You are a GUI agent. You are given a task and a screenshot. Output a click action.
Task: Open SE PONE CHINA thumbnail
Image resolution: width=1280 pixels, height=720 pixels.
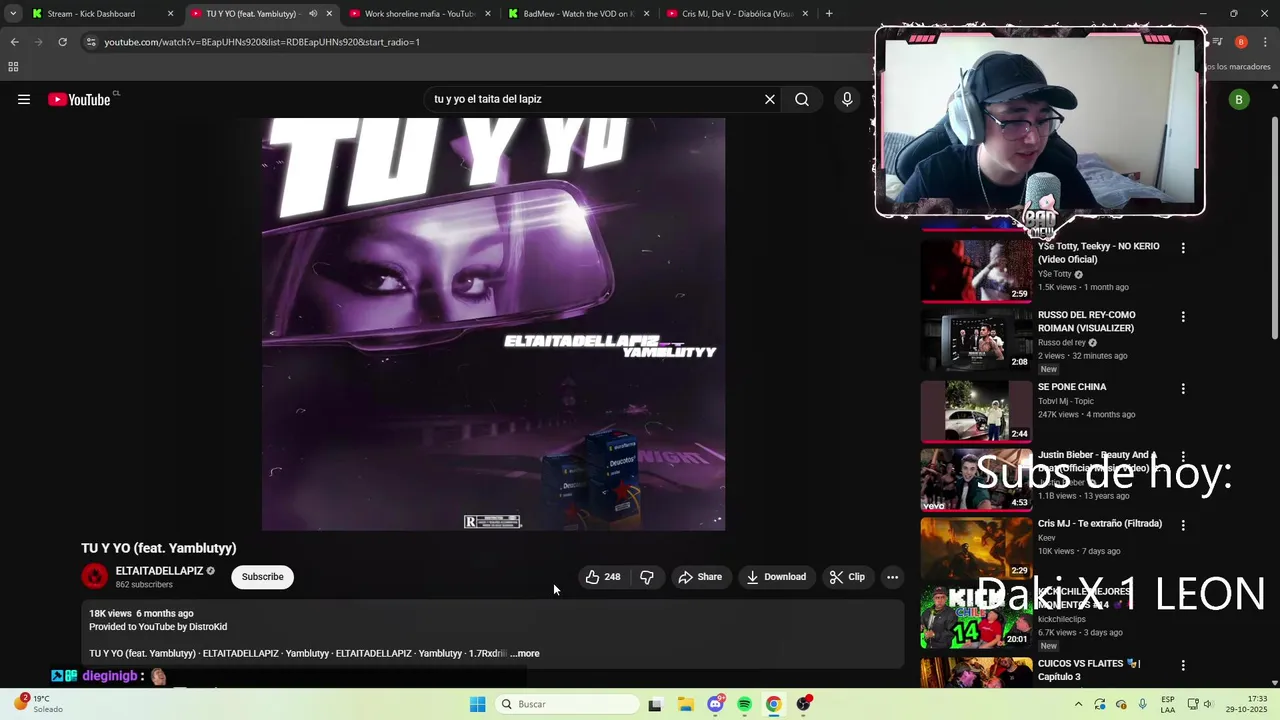[x=976, y=411]
